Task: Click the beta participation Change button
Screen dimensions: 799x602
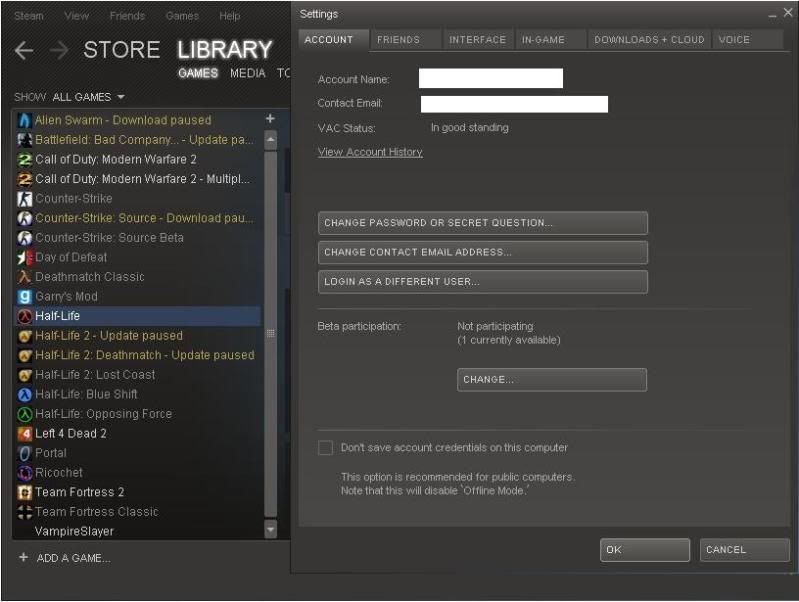Action: (x=552, y=380)
